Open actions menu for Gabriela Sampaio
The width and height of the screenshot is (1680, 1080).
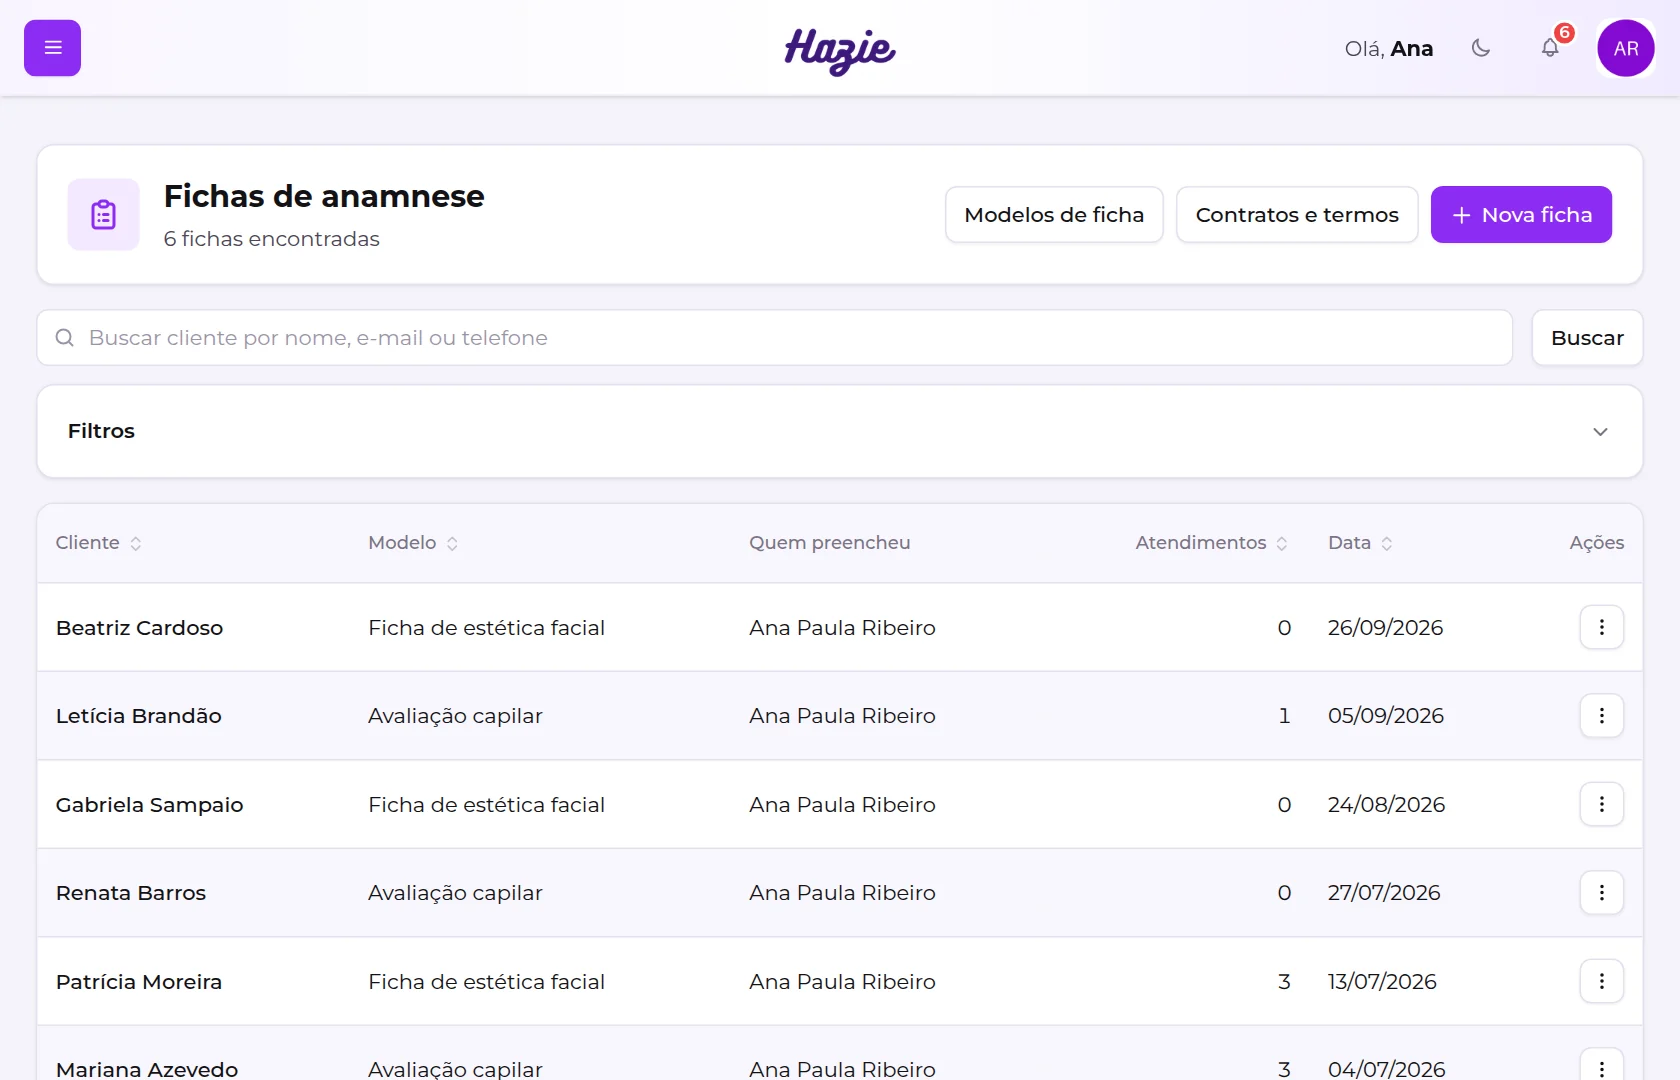click(1602, 804)
